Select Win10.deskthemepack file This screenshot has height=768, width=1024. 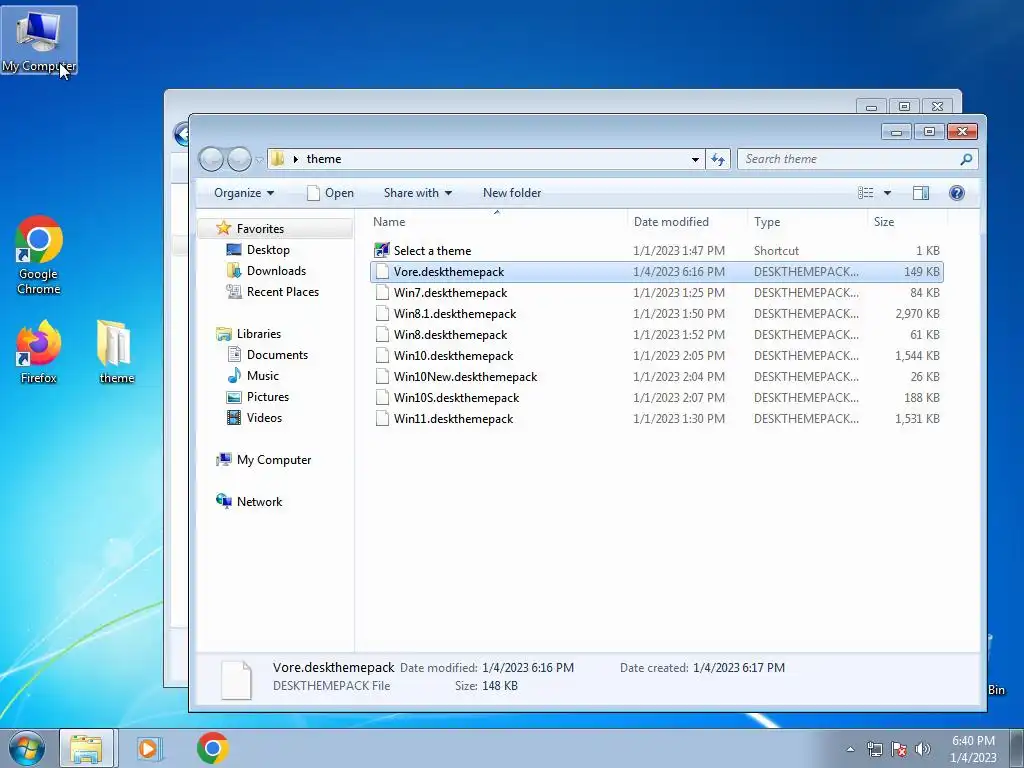point(656,356)
